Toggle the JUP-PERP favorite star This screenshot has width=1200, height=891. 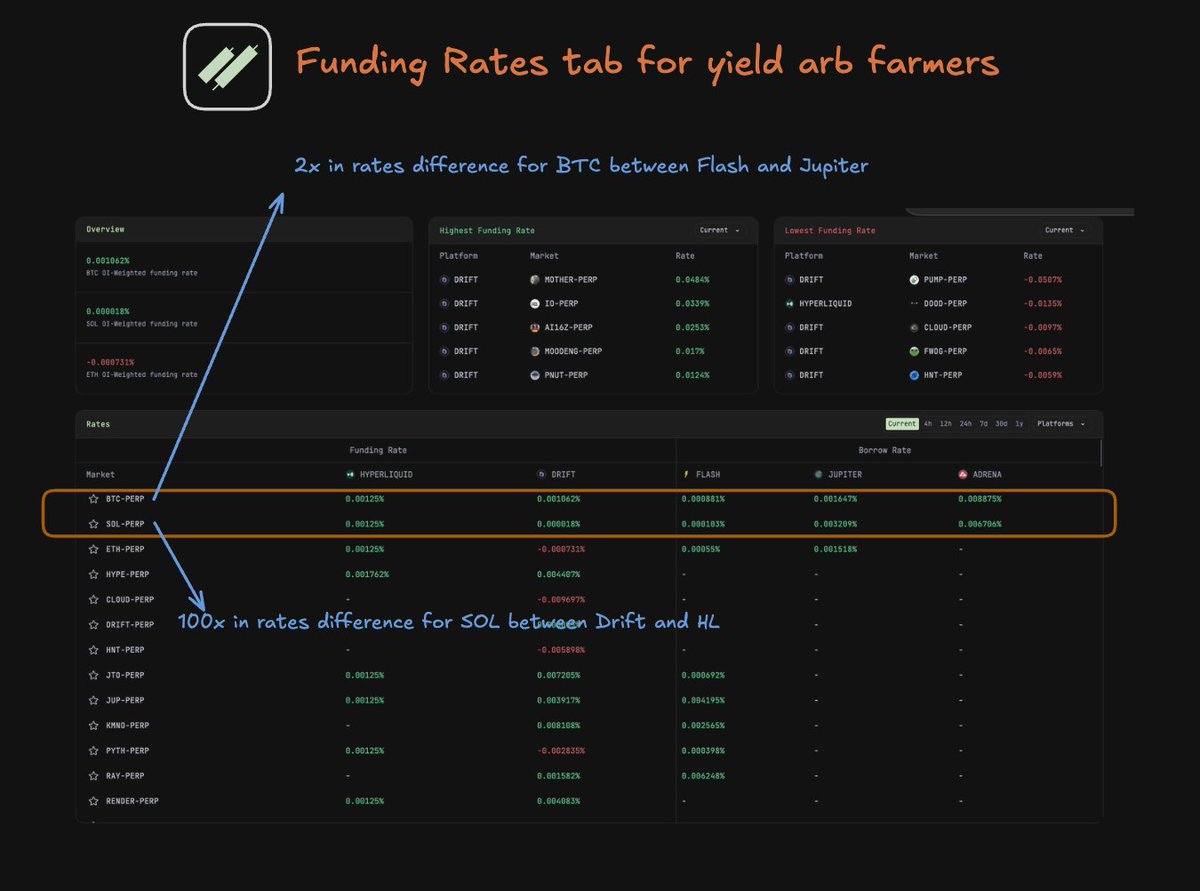93,700
